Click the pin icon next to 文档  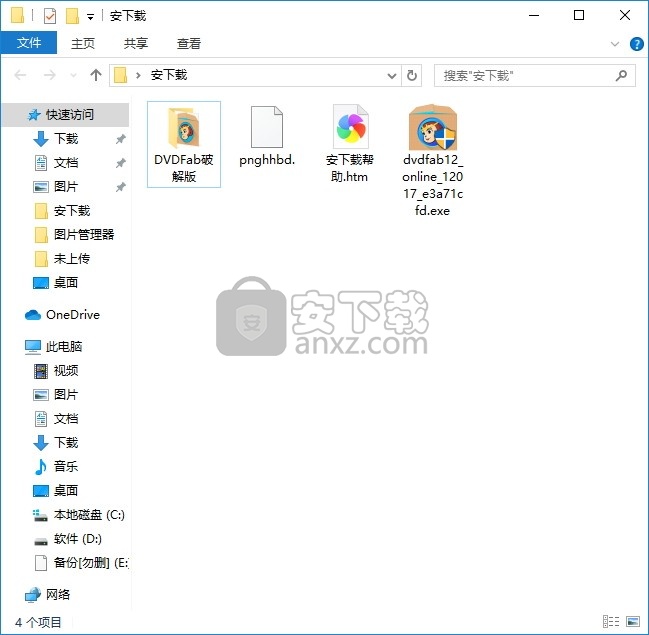click(120, 163)
